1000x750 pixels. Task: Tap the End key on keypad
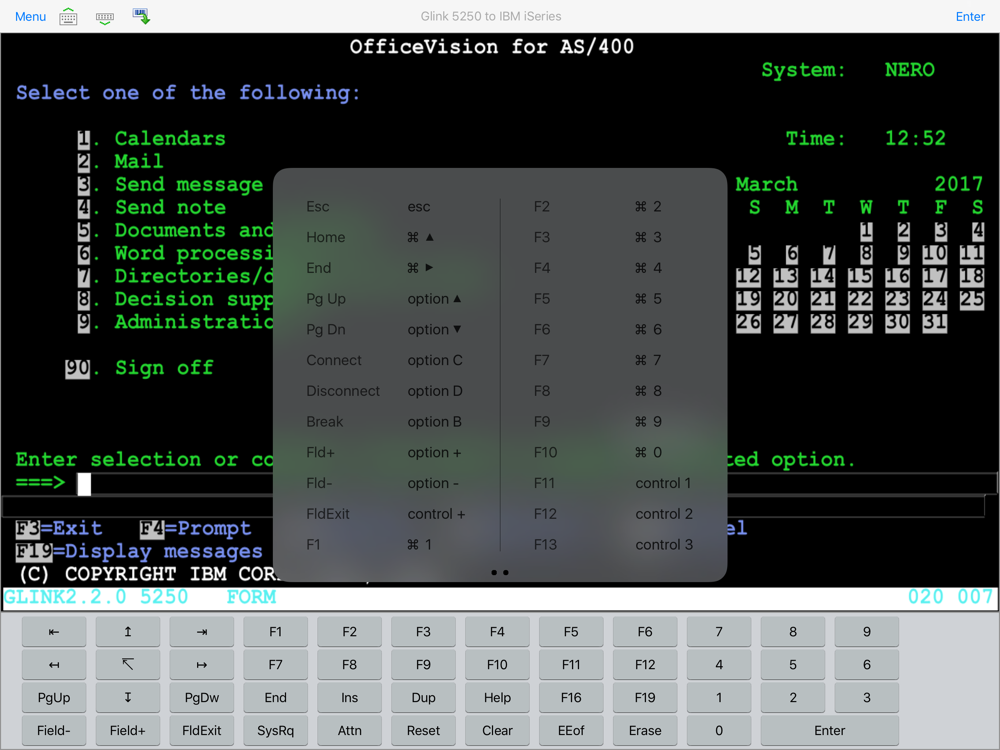click(276, 698)
